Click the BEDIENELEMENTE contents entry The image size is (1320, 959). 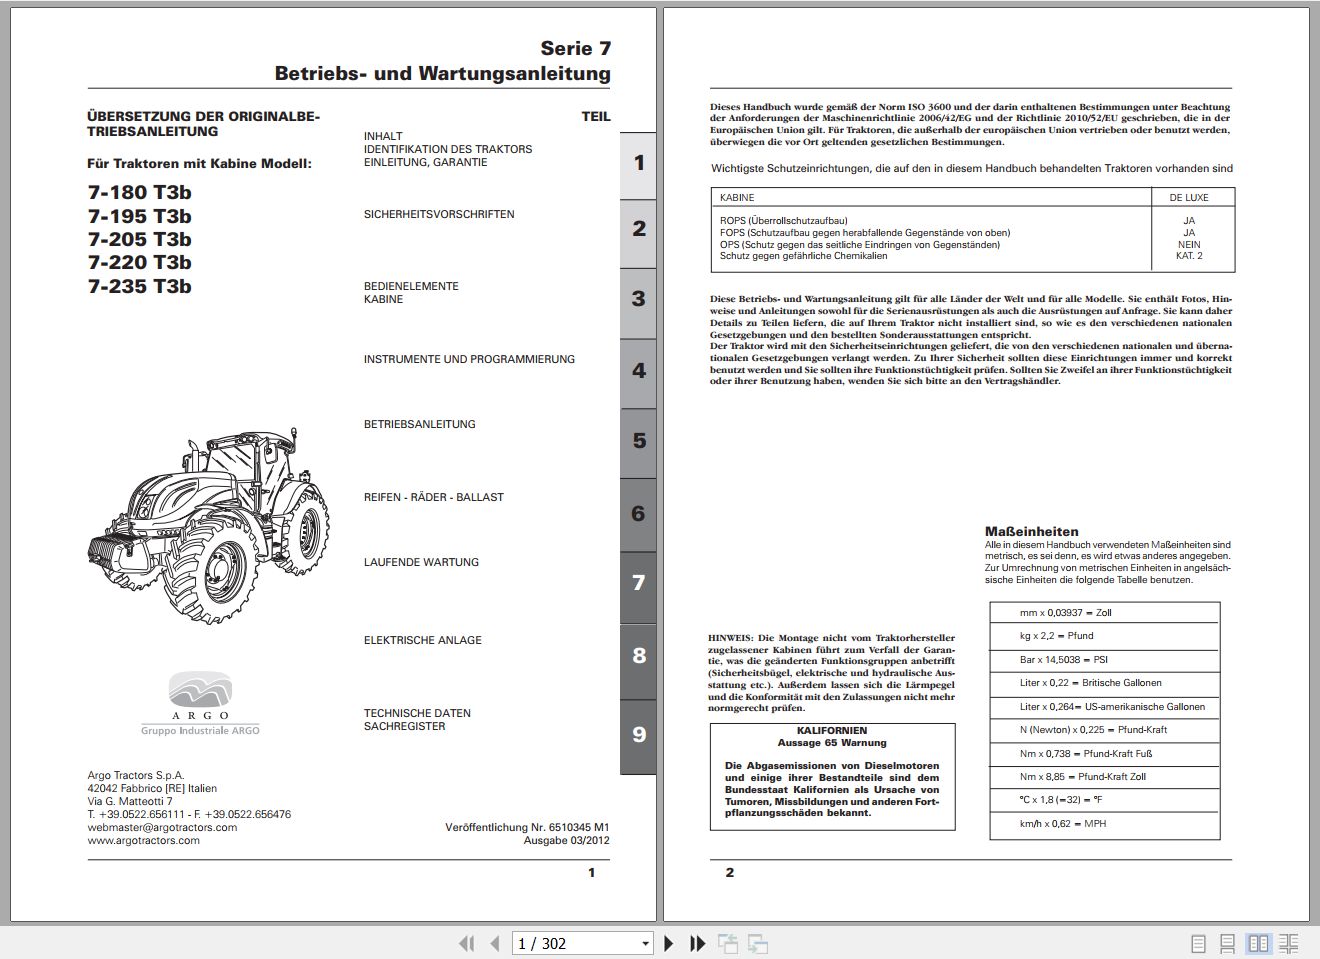[x=411, y=286]
